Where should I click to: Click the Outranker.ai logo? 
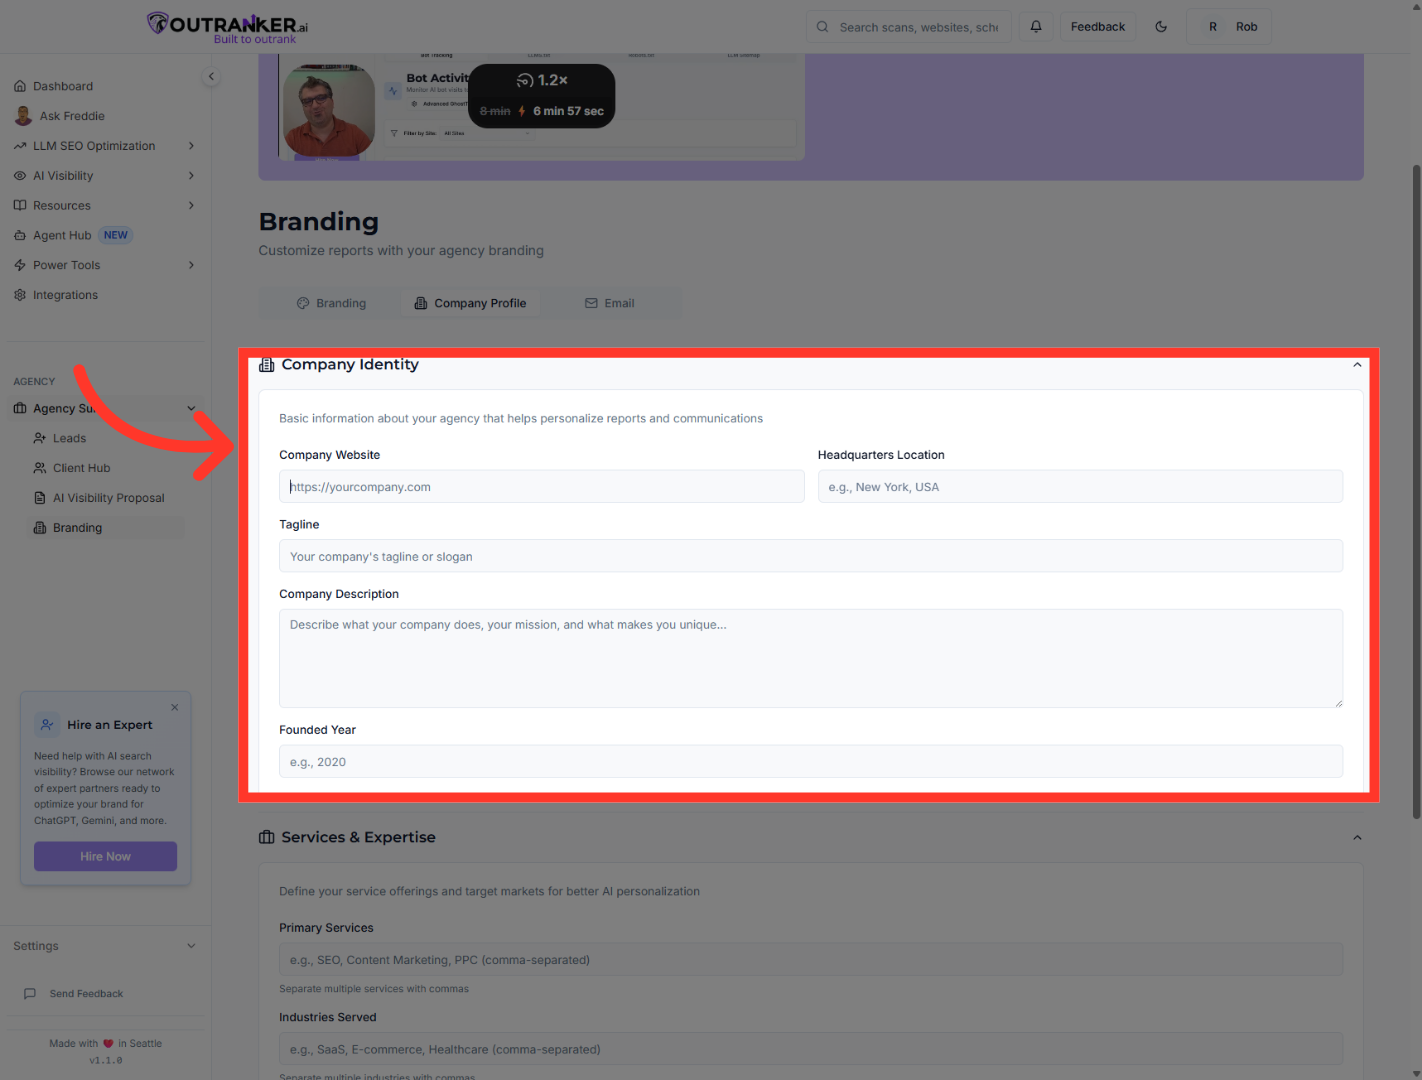tap(224, 26)
